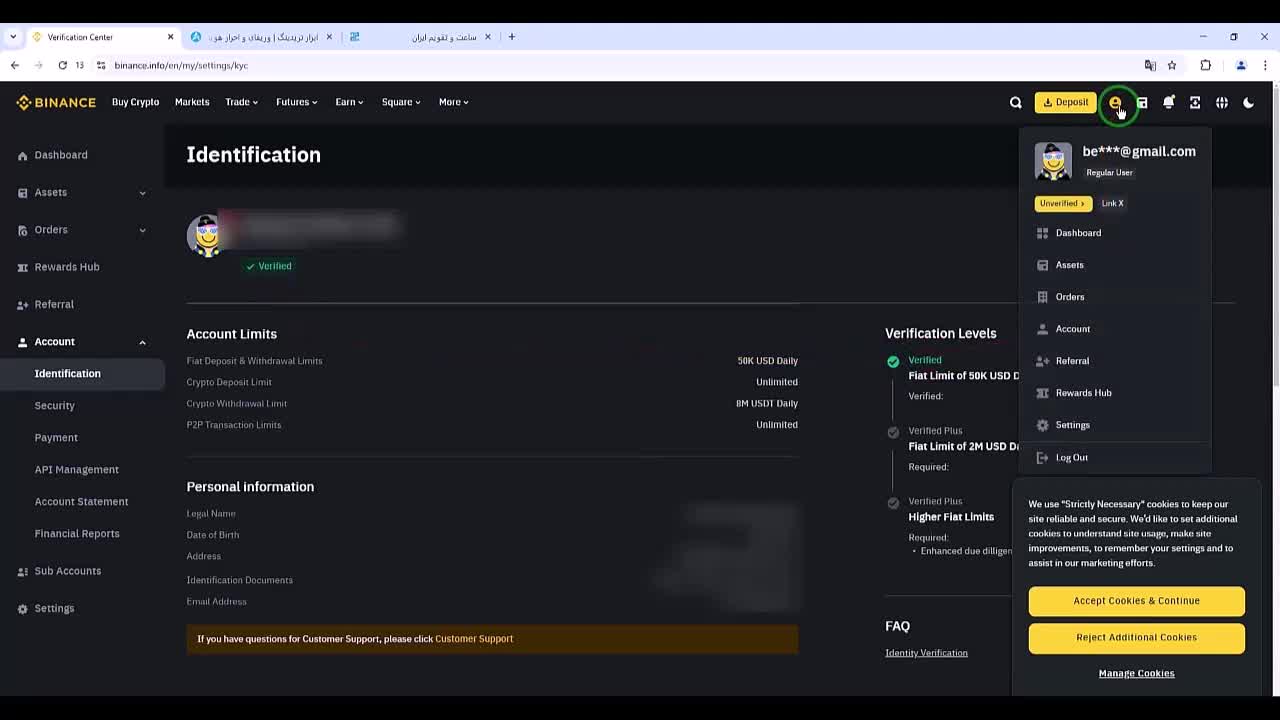This screenshot has height=720, width=1280.
Task: Click the Binance logo
Action: [56, 102]
